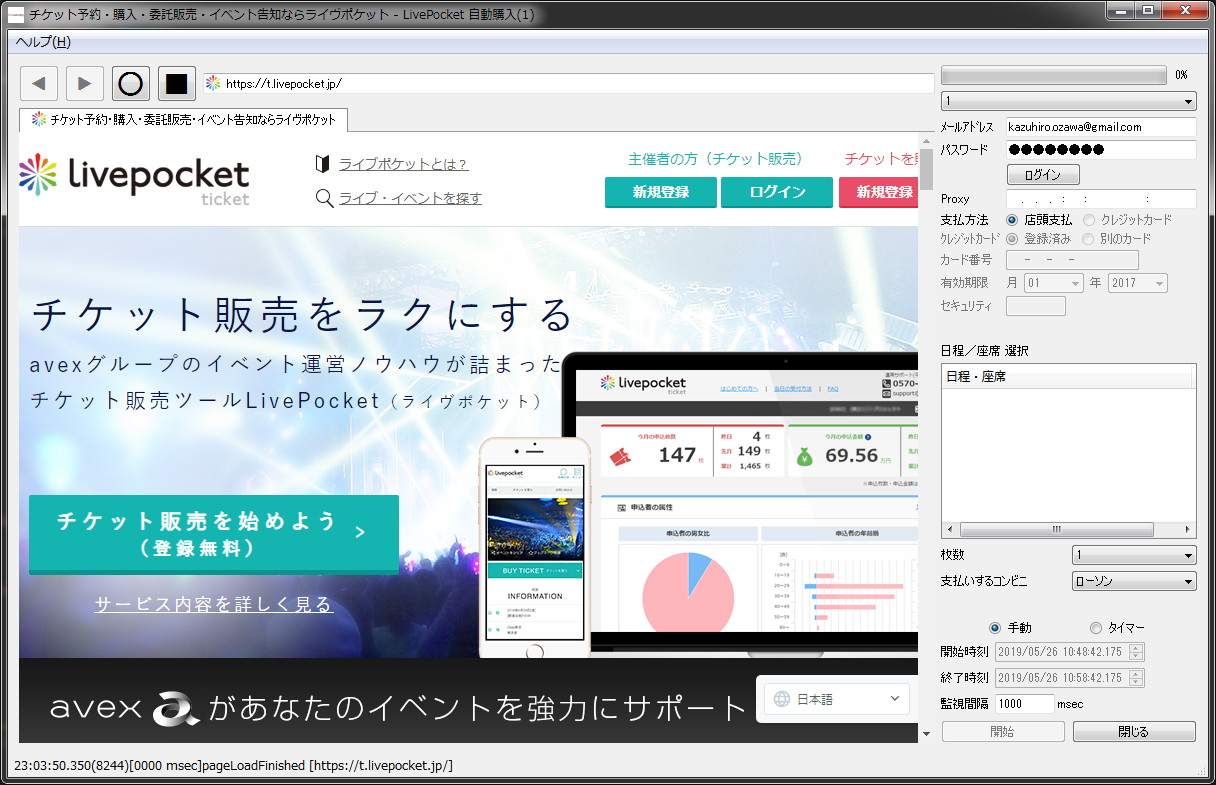Click the magnifier icon next to ライブ・イベントを探す
Screen dimensions: 1216x785
click(324, 198)
